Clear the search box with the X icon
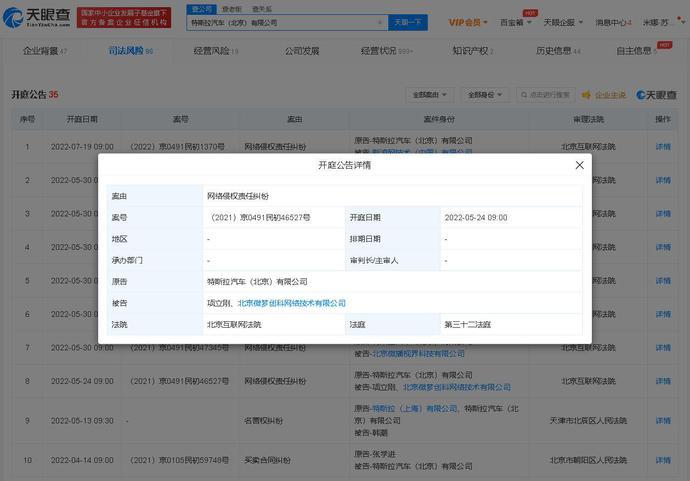The image size is (690, 481). [380, 22]
